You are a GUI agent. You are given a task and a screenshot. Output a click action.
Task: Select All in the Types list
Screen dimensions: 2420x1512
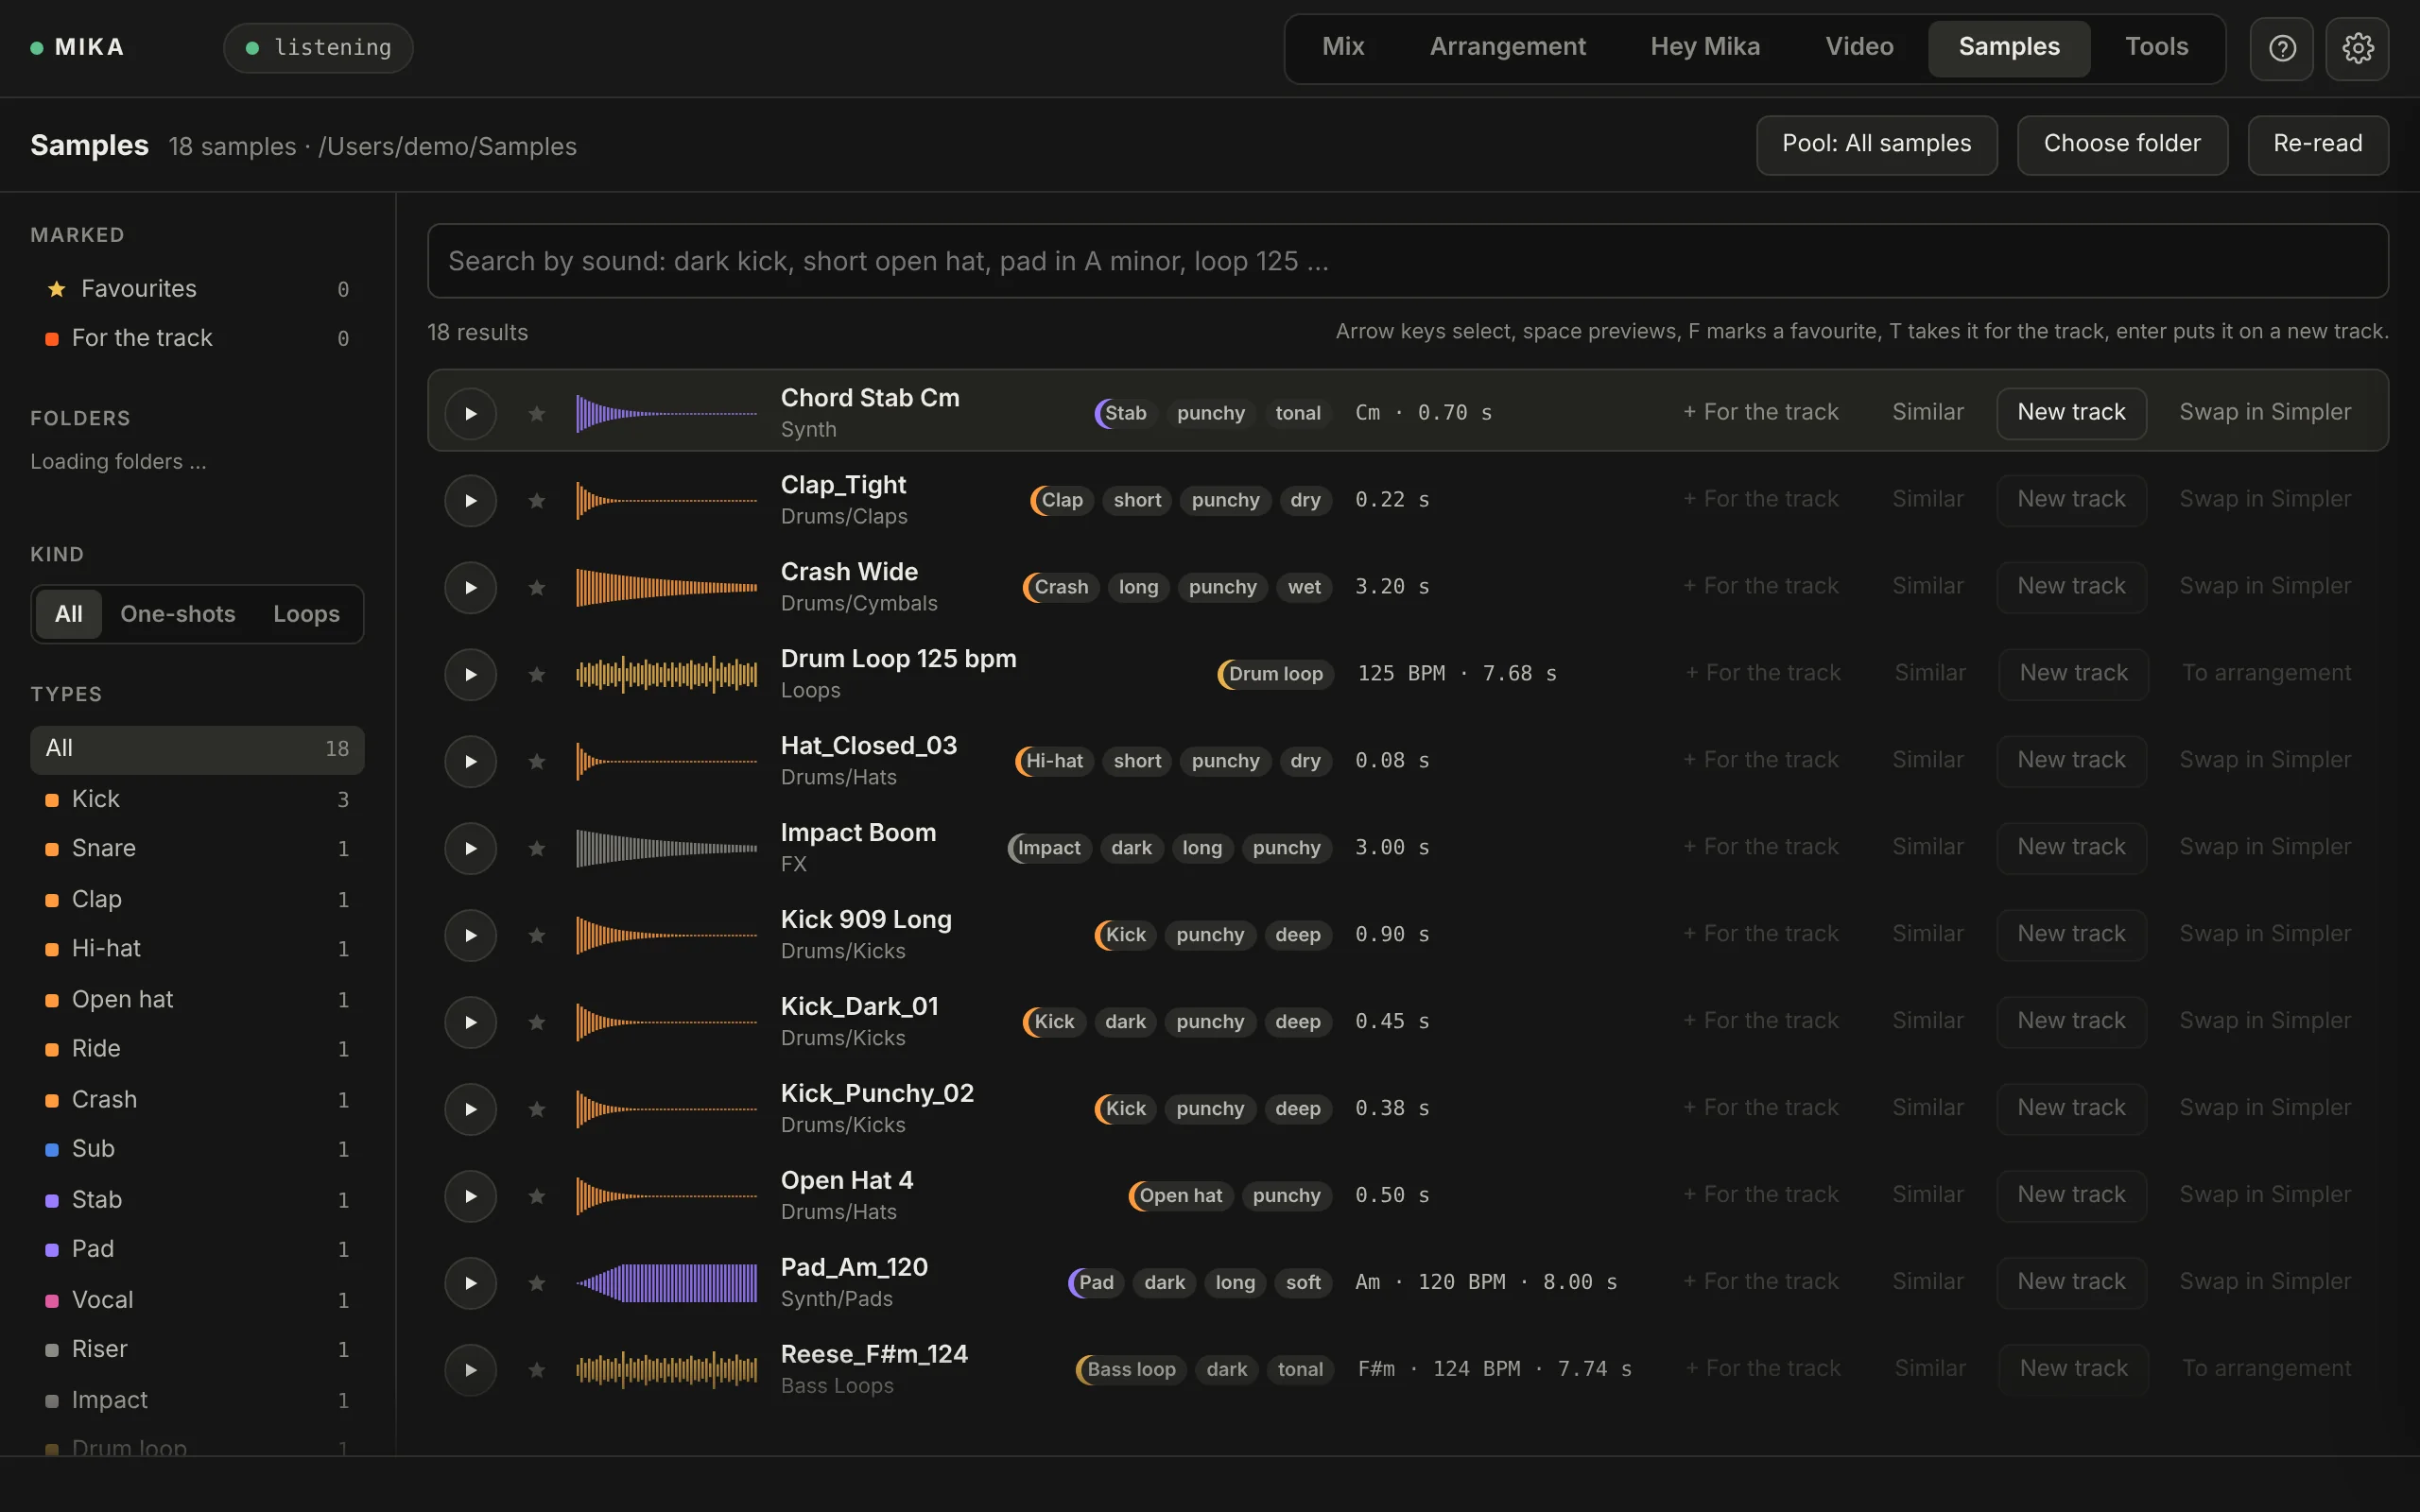[x=197, y=749]
